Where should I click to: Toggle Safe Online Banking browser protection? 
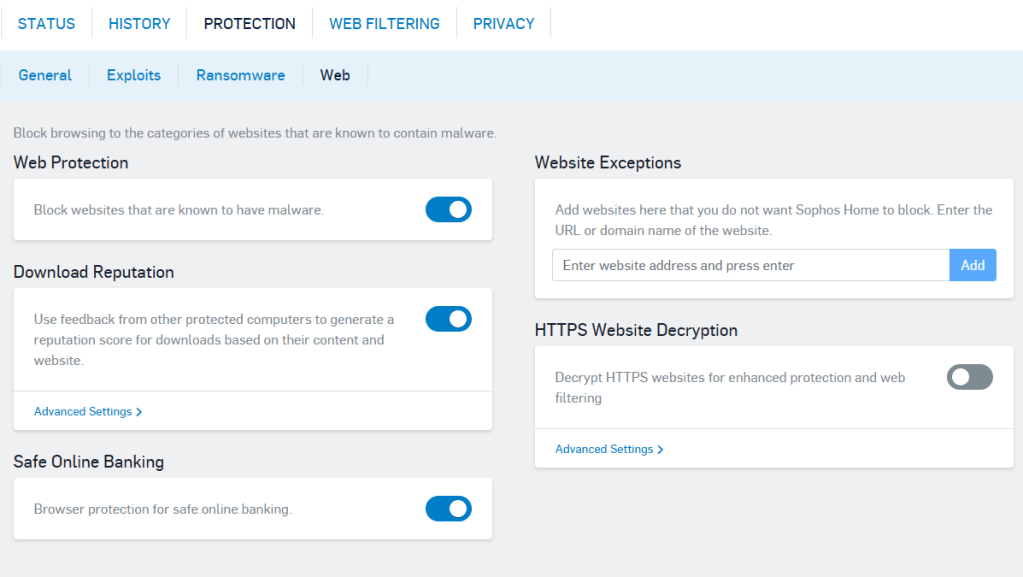[448, 508]
